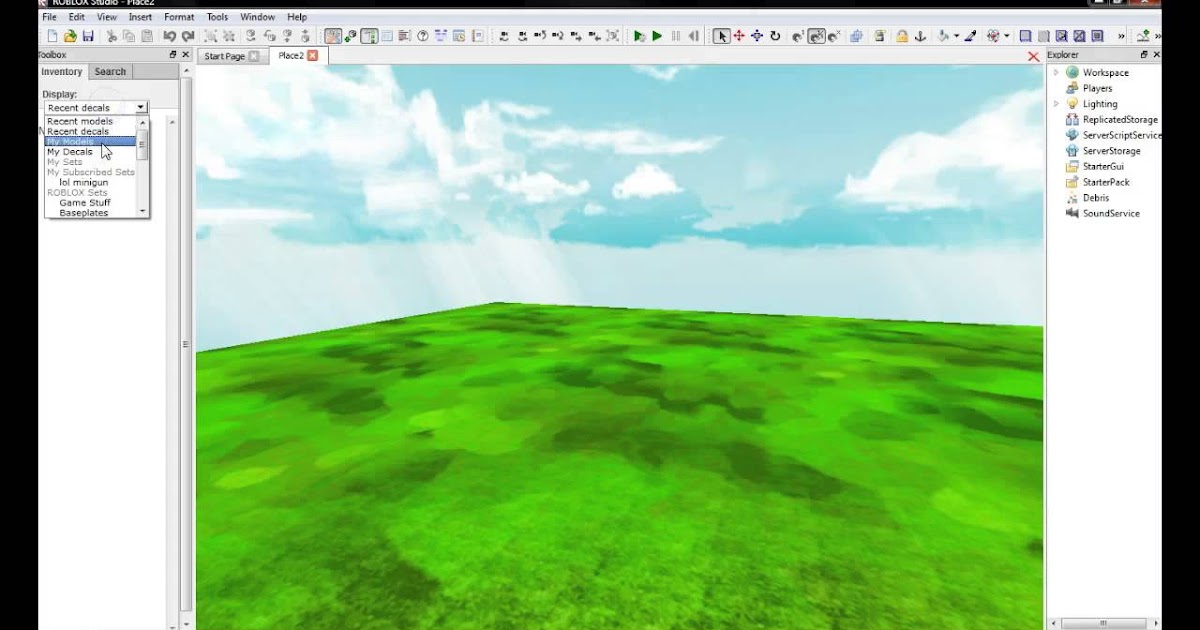
Task: Expand the Lighting tree node
Action: pos(1056,103)
